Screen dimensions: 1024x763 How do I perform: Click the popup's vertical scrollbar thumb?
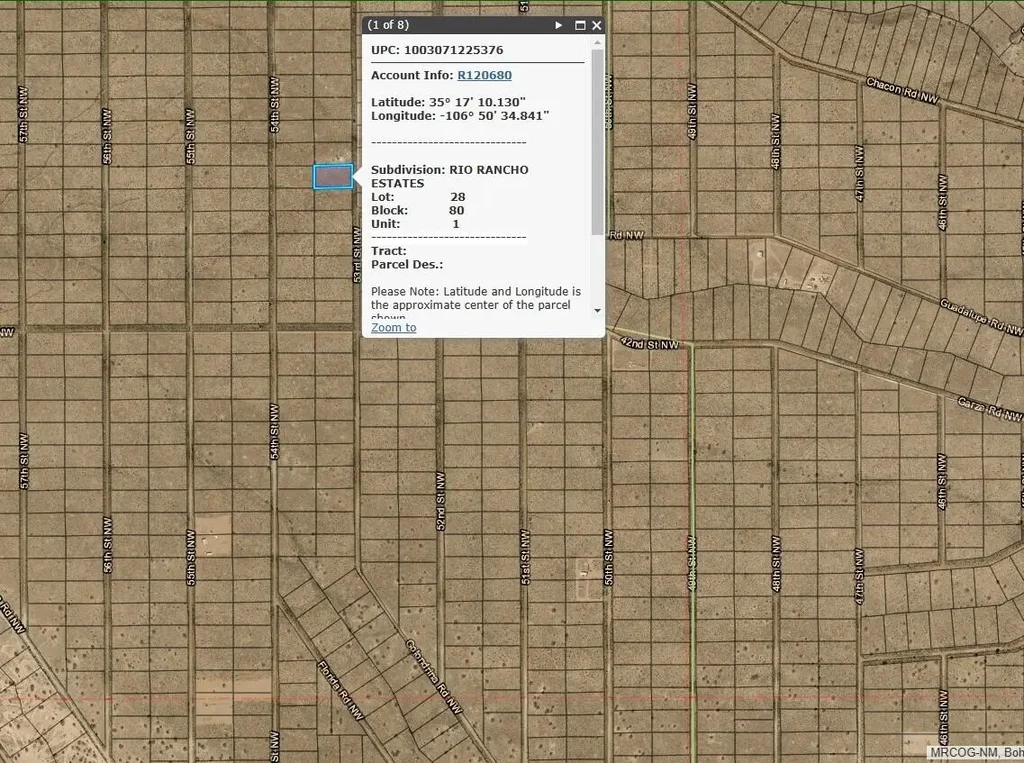(x=598, y=140)
